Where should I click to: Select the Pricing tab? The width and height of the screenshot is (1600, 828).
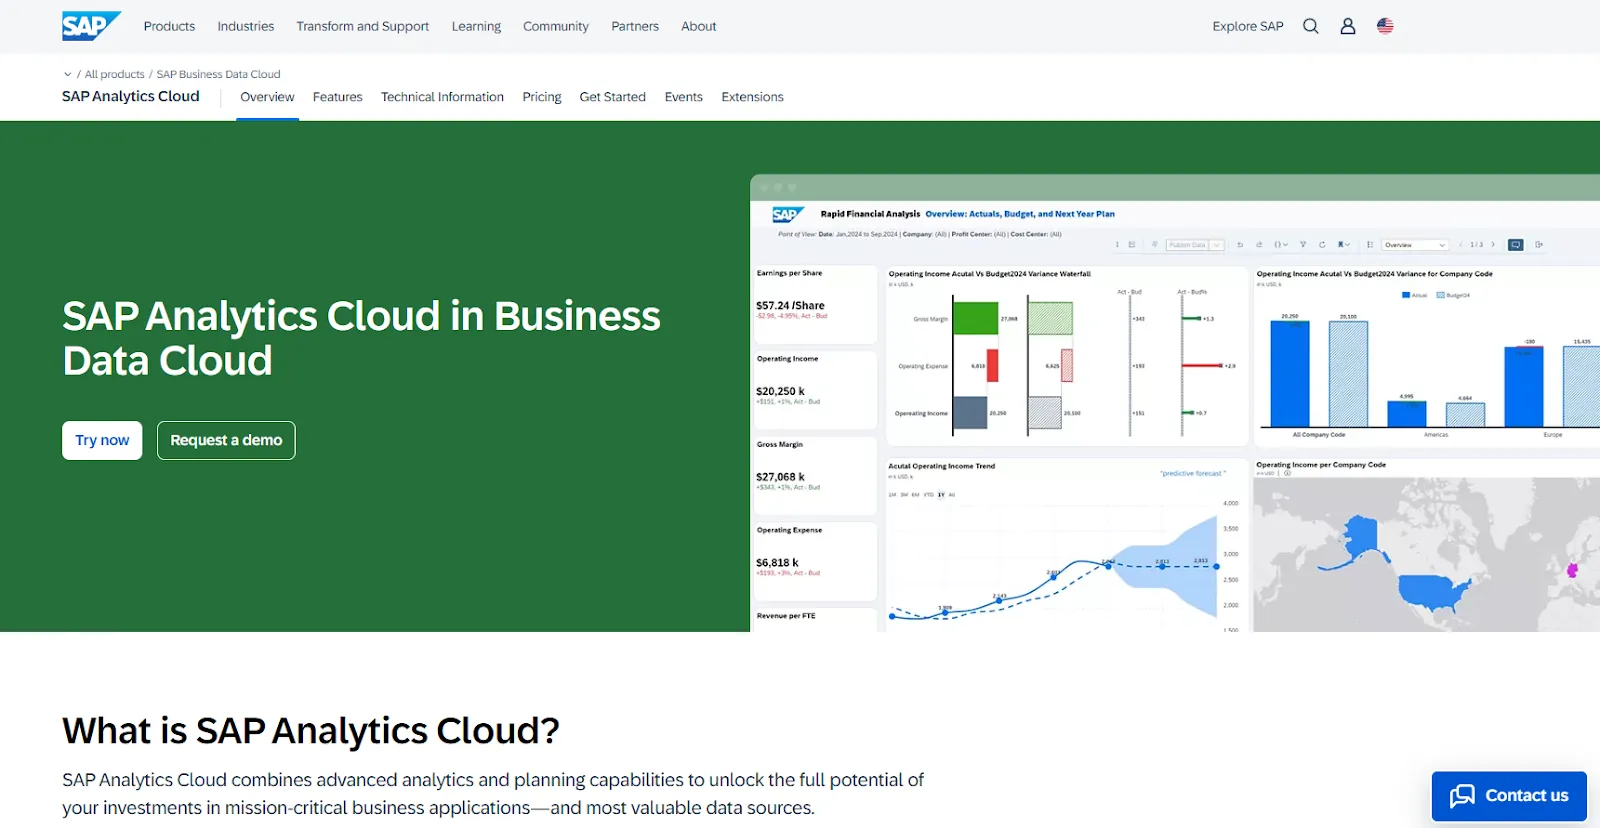point(541,97)
